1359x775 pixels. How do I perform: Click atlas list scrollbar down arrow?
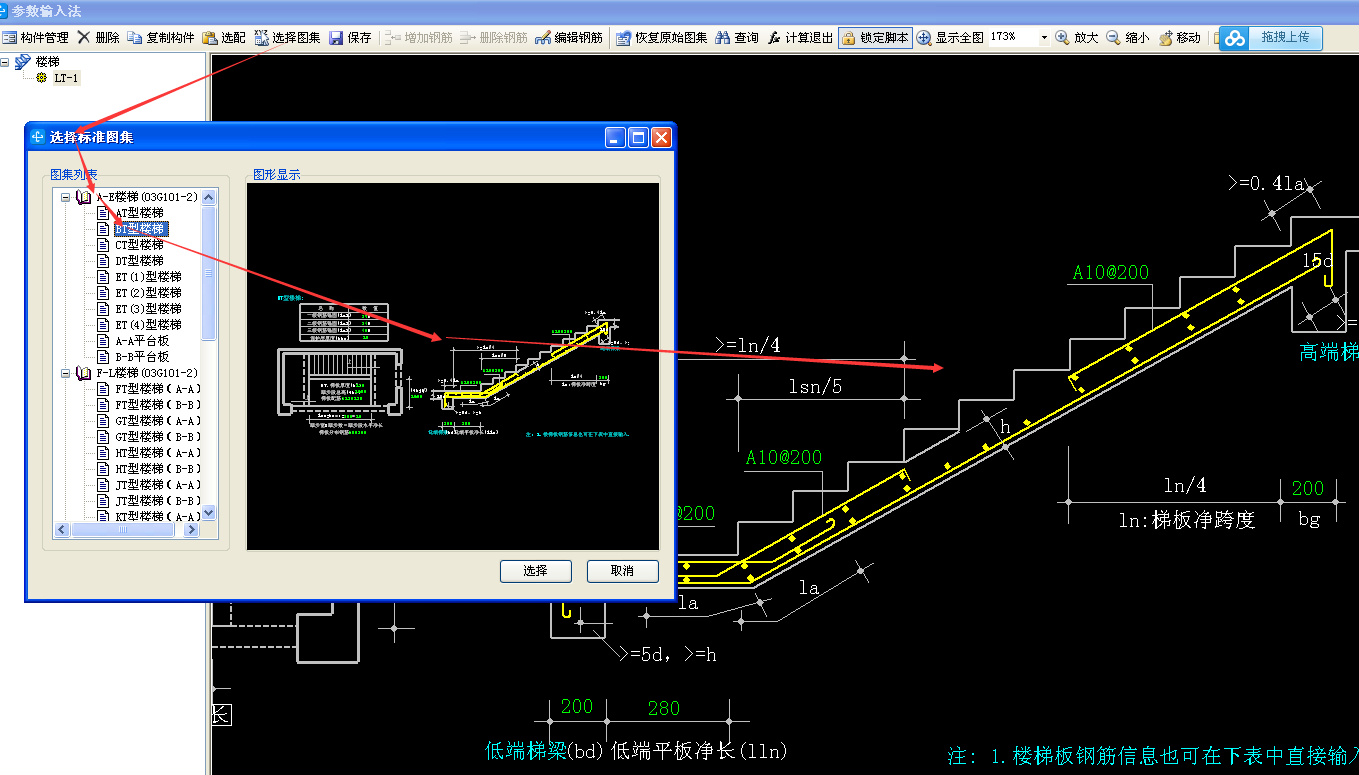tap(209, 513)
